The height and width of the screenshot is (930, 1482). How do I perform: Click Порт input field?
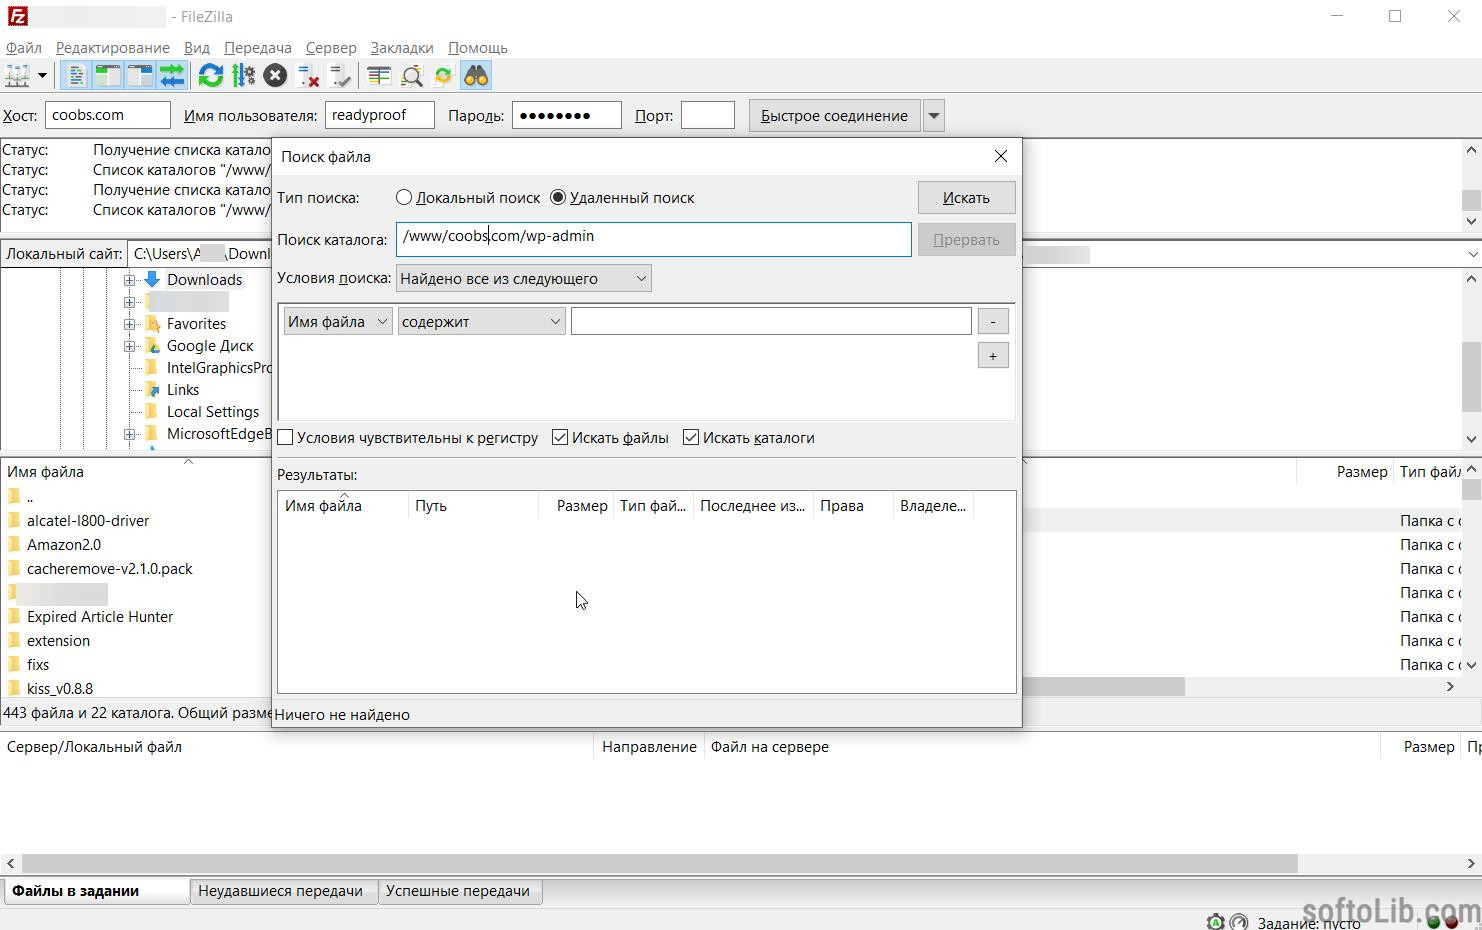(x=708, y=115)
